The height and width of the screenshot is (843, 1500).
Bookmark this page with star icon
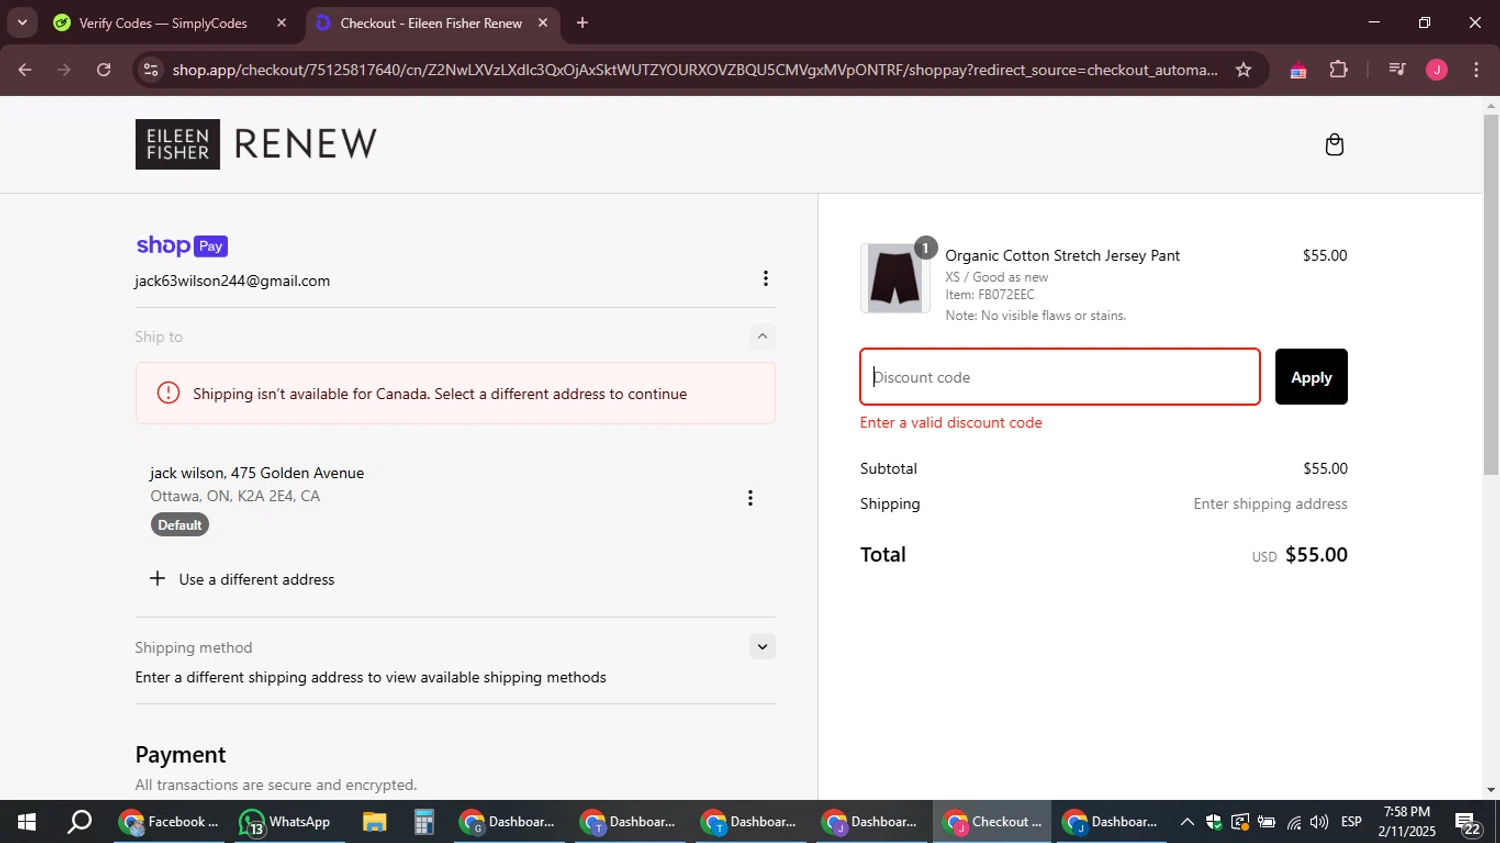[x=1243, y=70]
